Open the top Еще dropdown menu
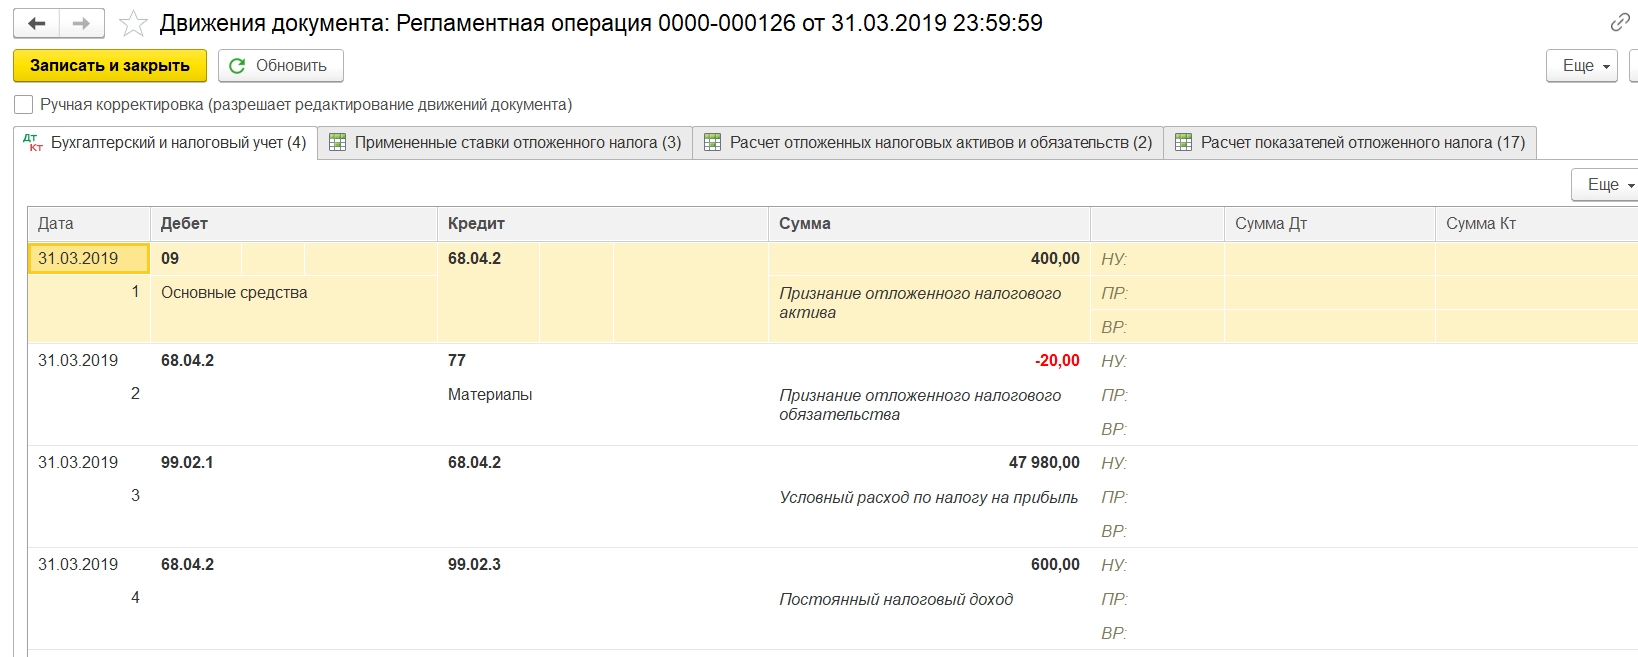The image size is (1638, 657). tap(1582, 66)
